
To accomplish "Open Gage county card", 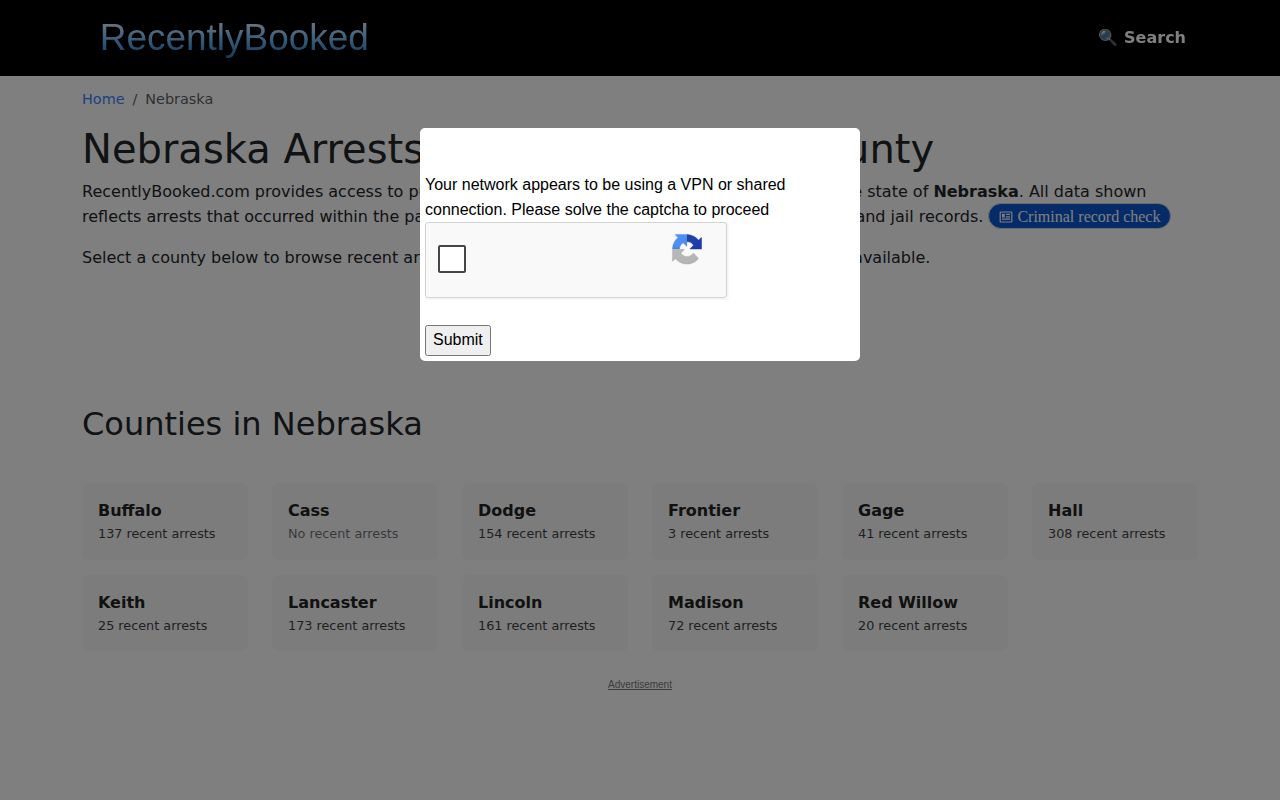I will tap(925, 521).
